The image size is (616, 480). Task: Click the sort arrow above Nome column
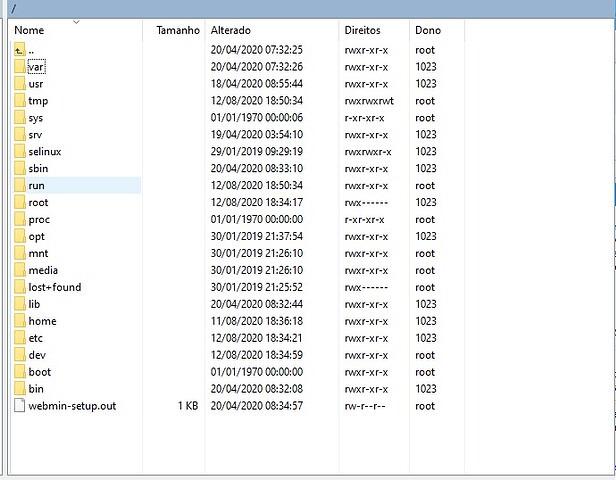[77, 22]
